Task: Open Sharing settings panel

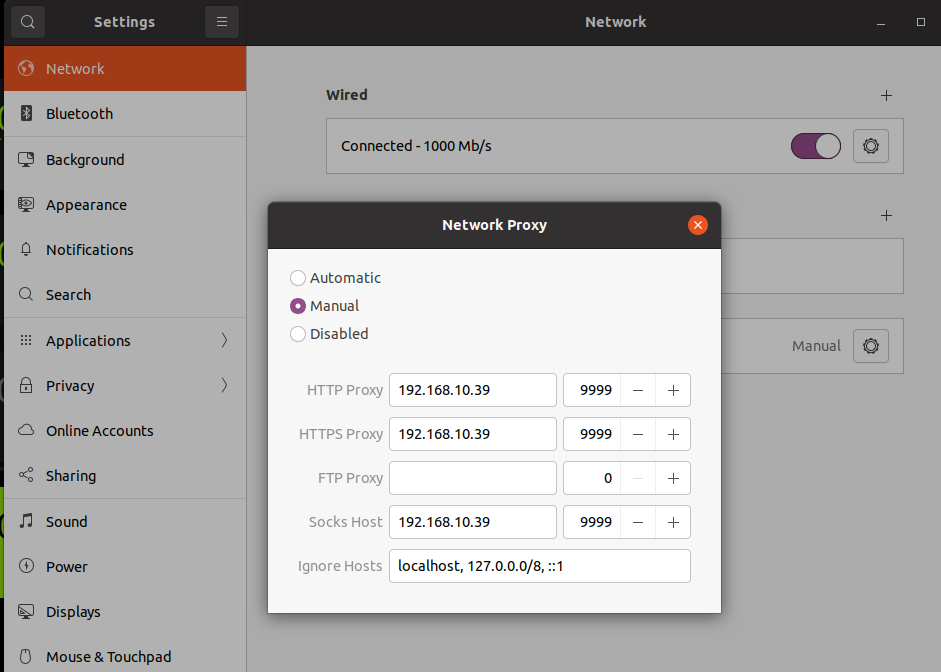Action: (125, 475)
